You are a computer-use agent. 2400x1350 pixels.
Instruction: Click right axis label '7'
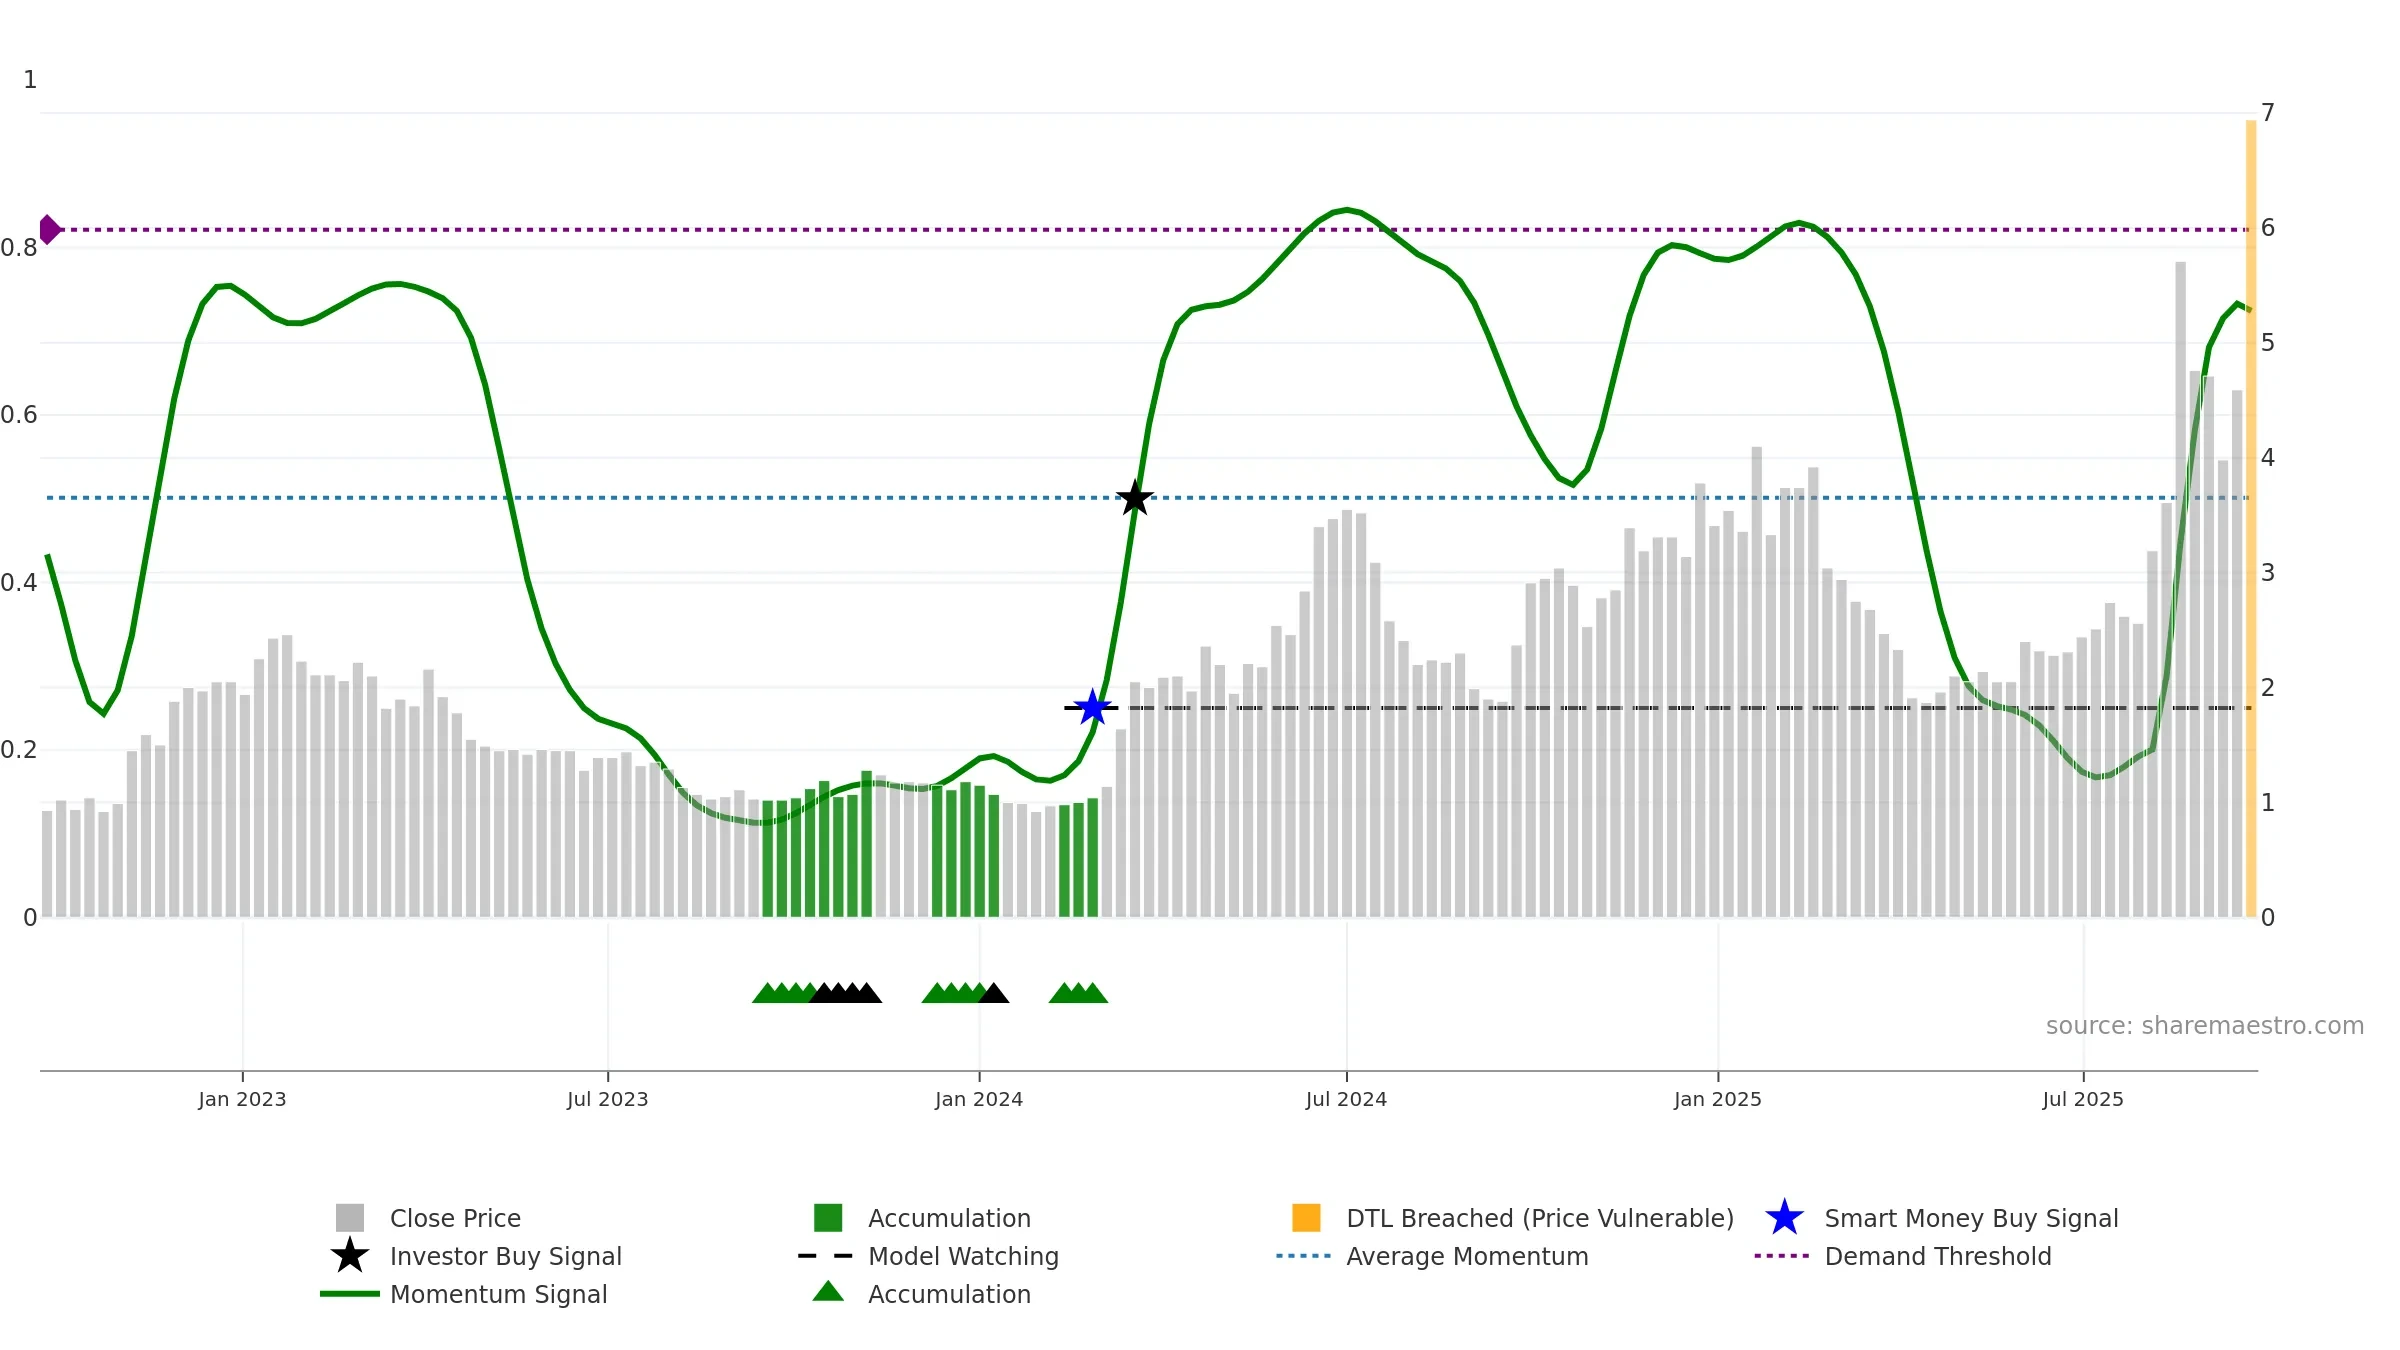click(x=2268, y=113)
